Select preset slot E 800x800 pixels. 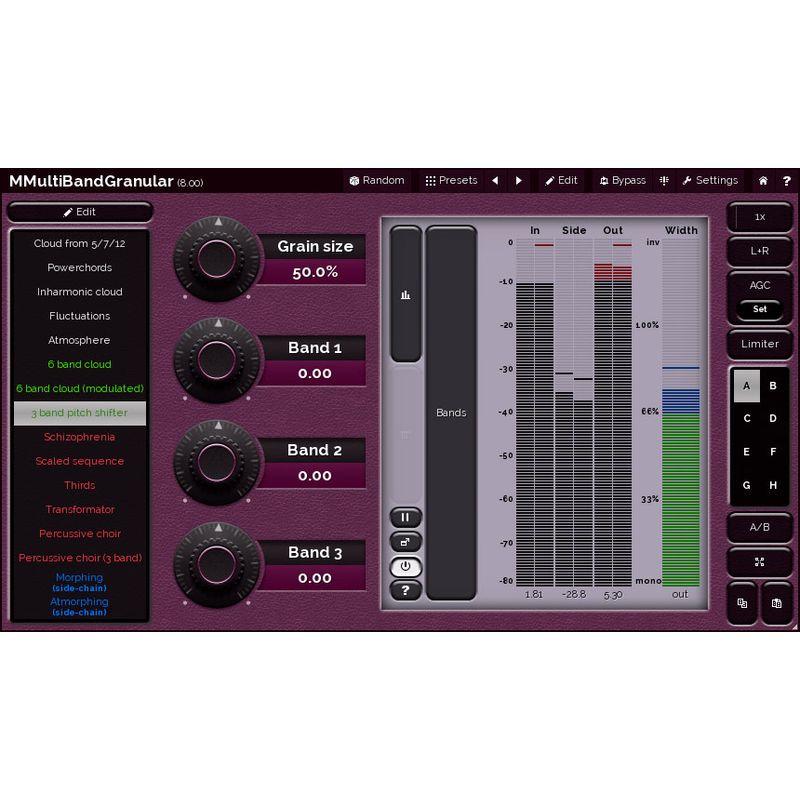click(x=746, y=452)
